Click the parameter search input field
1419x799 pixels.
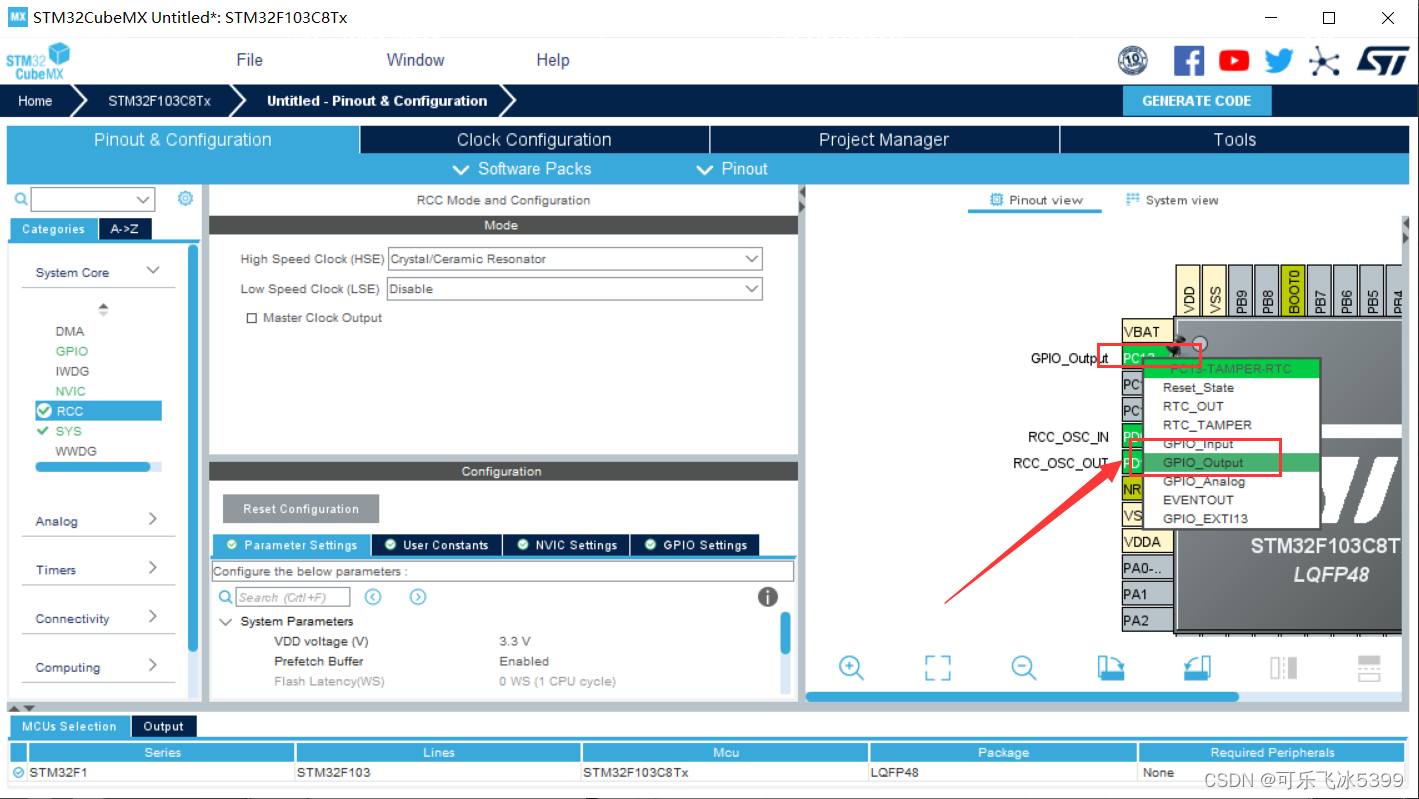(x=293, y=597)
